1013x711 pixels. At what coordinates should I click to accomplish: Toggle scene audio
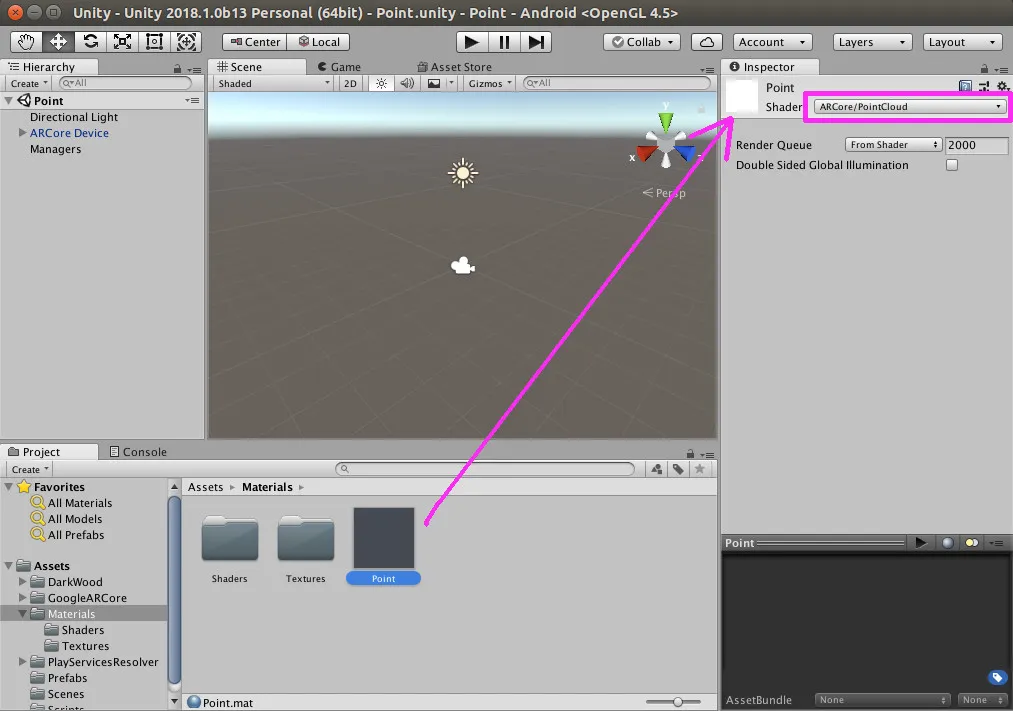[407, 83]
